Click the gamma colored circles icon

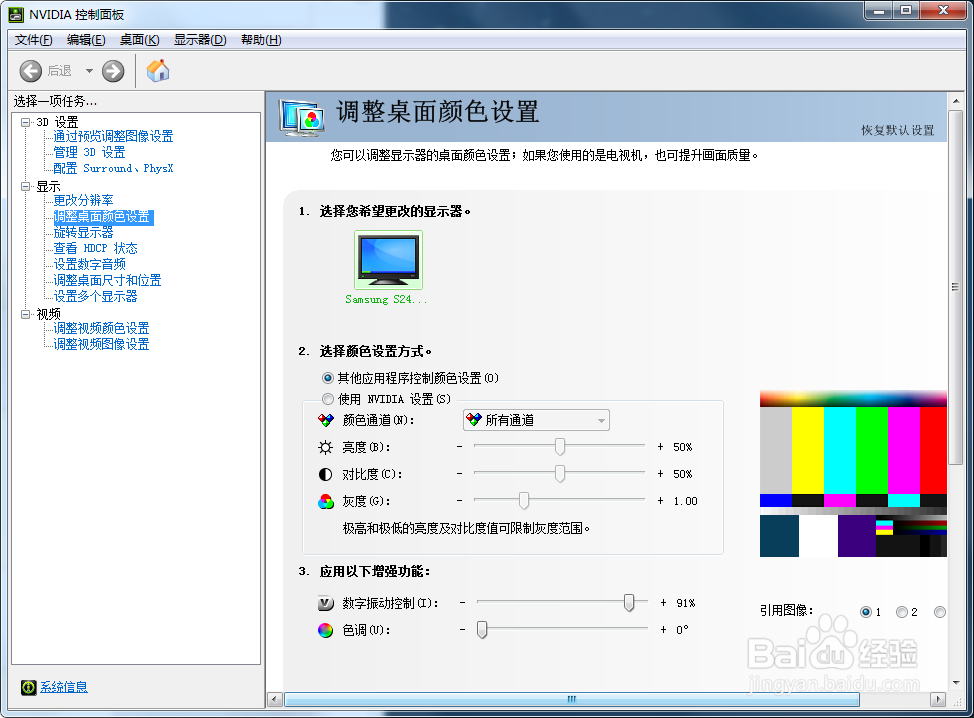pos(325,501)
